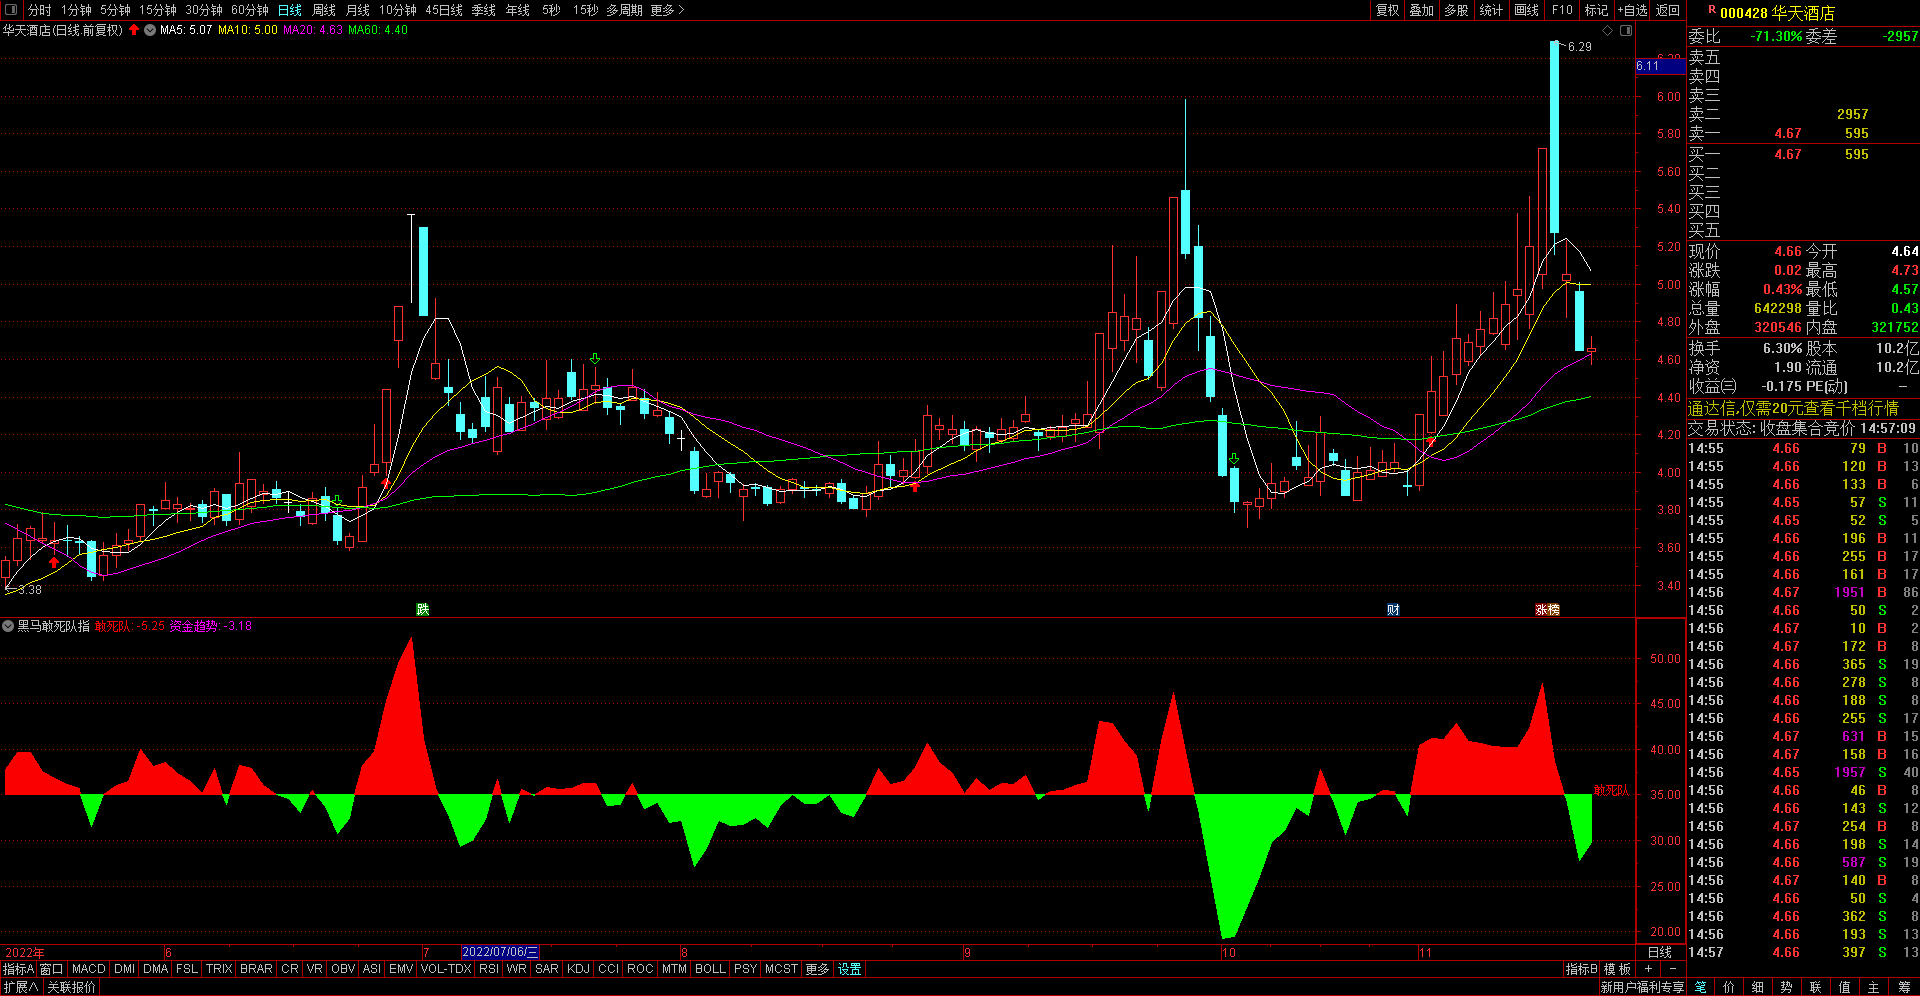
Task: Click the zoom-in plus button at bottom
Action: click(x=1648, y=969)
